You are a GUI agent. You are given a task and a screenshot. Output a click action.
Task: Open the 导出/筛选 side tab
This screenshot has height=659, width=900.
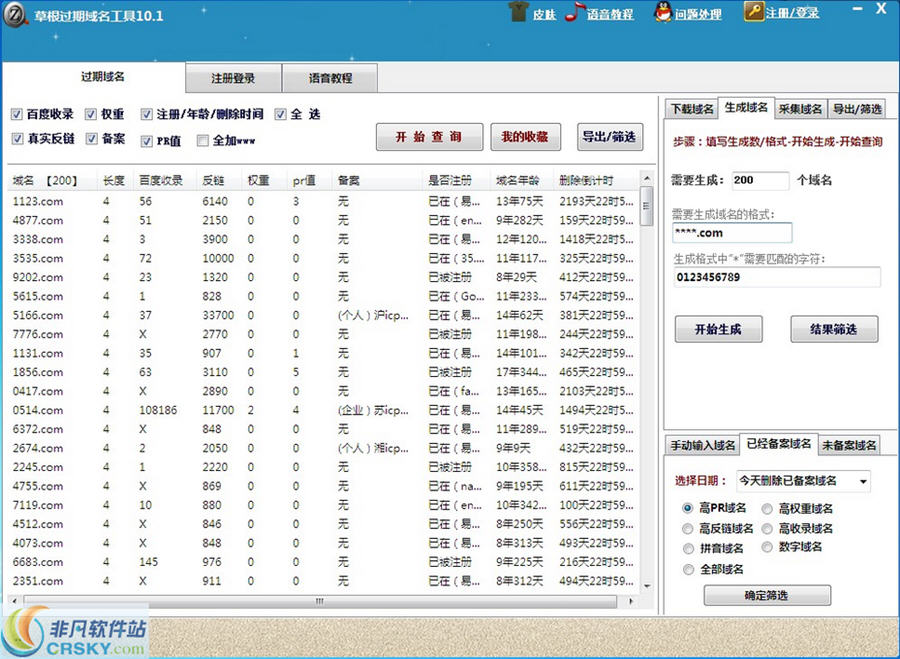pyautogui.click(x=857, y=109)
